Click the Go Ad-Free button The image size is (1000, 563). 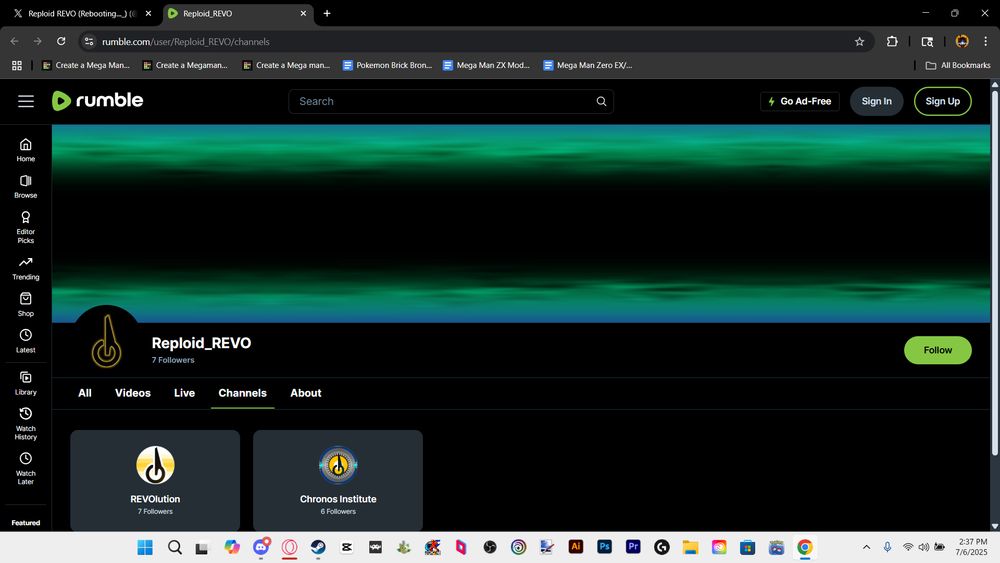coord(800,101)
